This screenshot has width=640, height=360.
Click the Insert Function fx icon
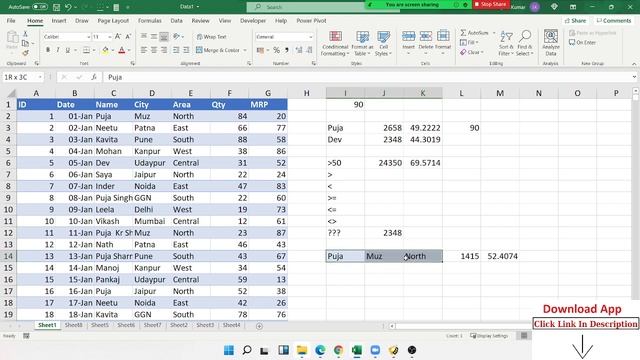pyautogui.click(x=94, y=77)
